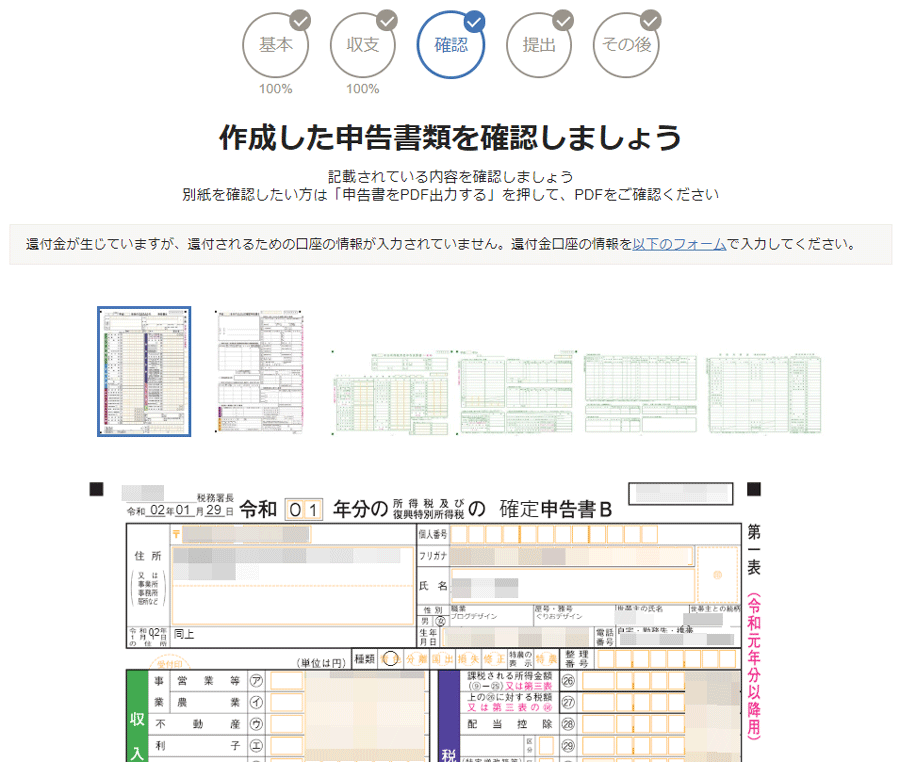Viewport: 900px width, 762px height.
Task: Select the highlighted first tax form thumbnail
Action: [x=144, y=370]
